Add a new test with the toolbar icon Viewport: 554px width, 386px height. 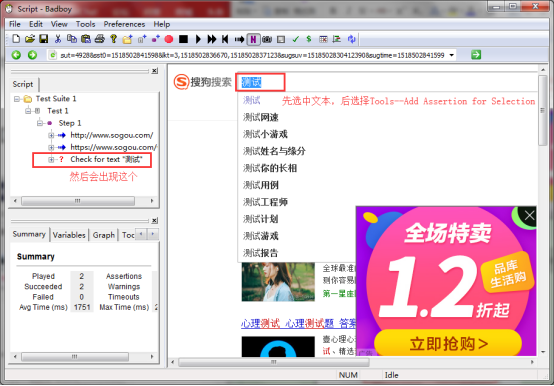pyautogui.click(x=142, y=39)
